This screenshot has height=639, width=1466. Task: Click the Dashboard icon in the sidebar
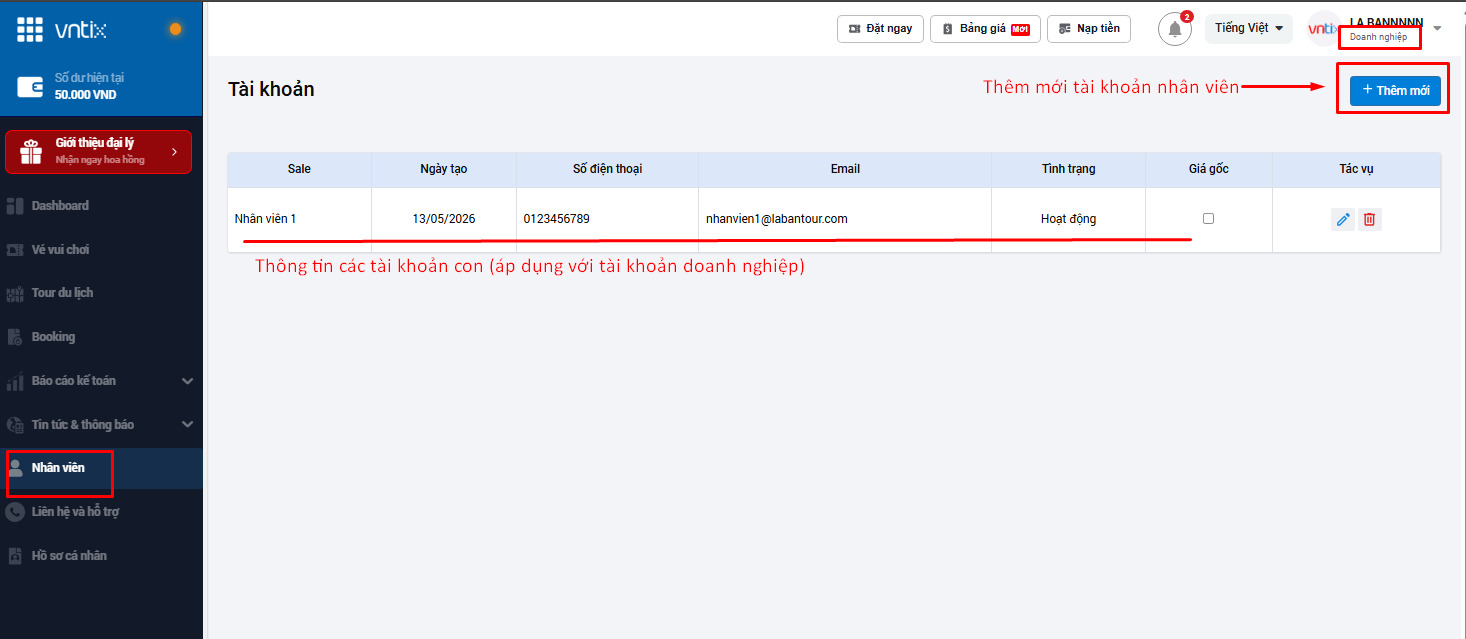15,206
